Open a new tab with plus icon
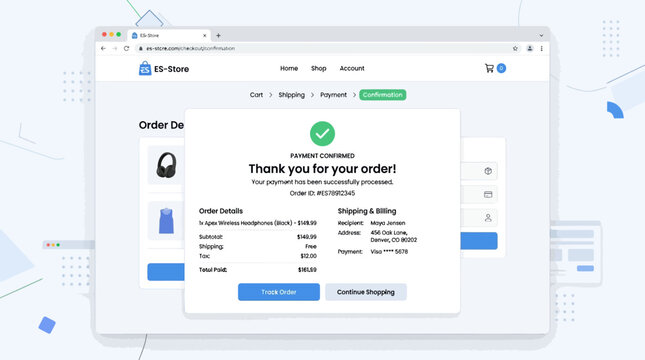This screenshot has height=360, width=645. pyautogui.click(x=218, y=36)
